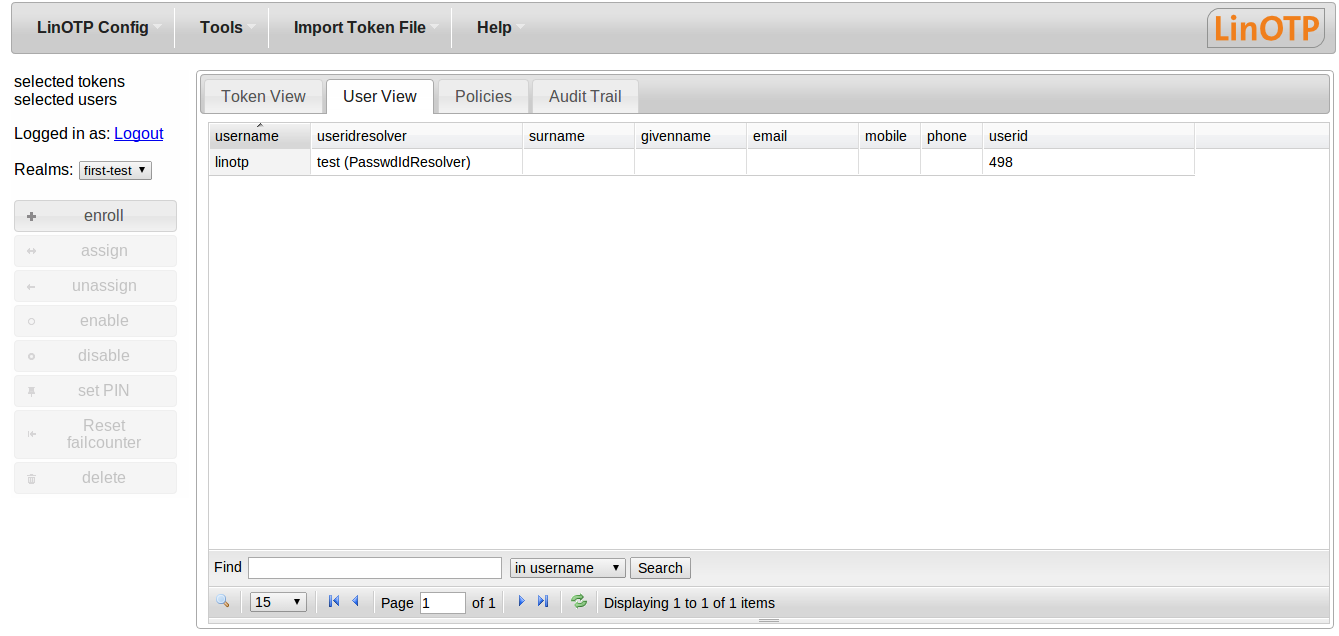Image resolution: width=1339 pixels, height=636 pixels.
Task: Open the Audit Trail tab
Action: pos(585,97)
